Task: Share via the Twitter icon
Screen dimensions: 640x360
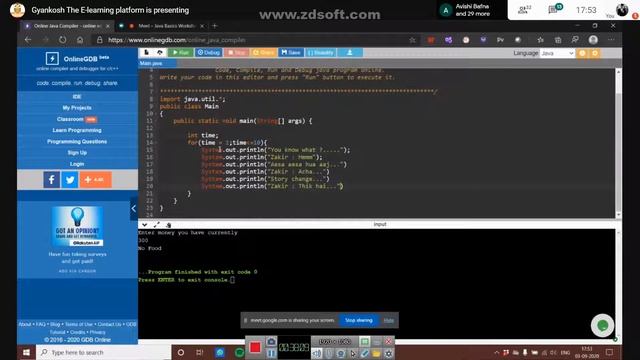Action: pyautogui.click(x=70, y=180)
